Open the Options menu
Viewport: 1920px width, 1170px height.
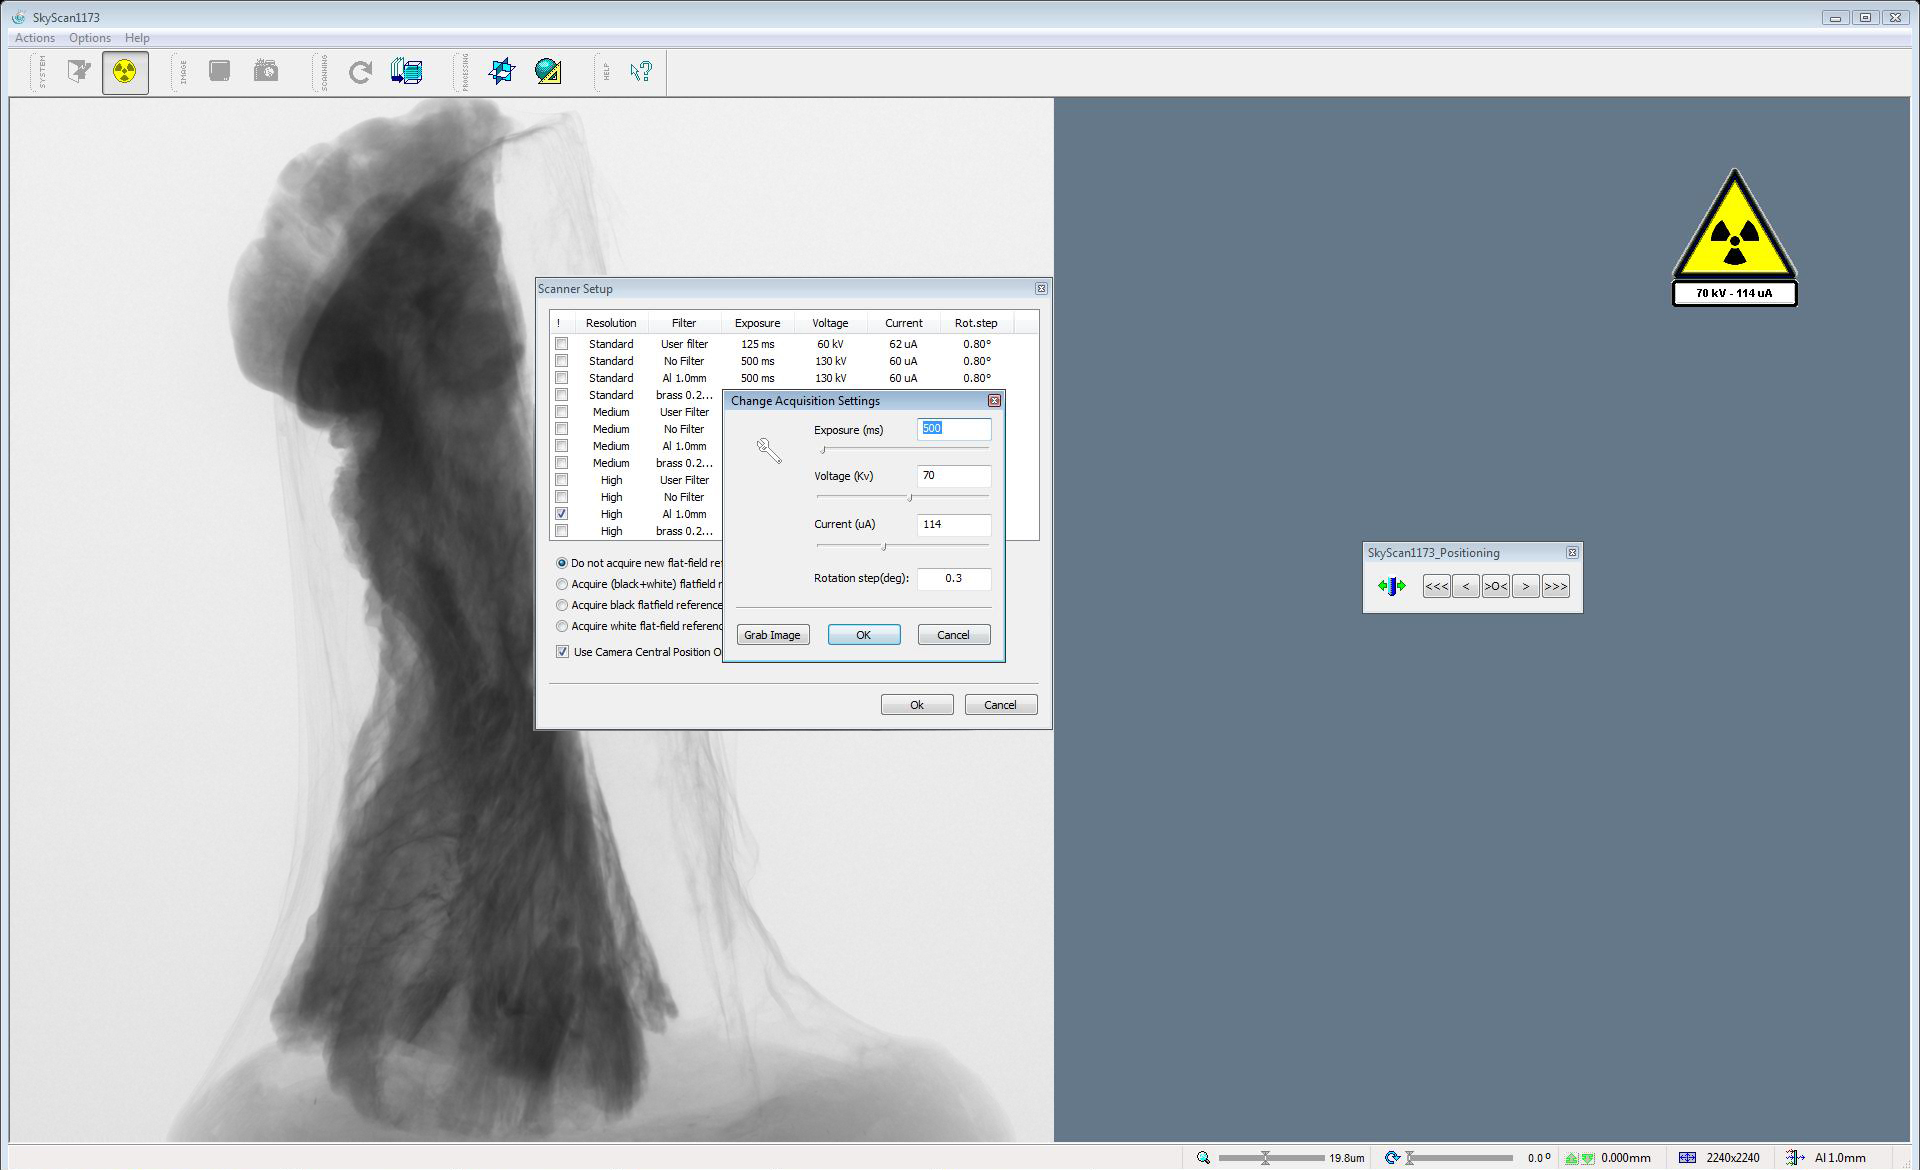point(89,38)
